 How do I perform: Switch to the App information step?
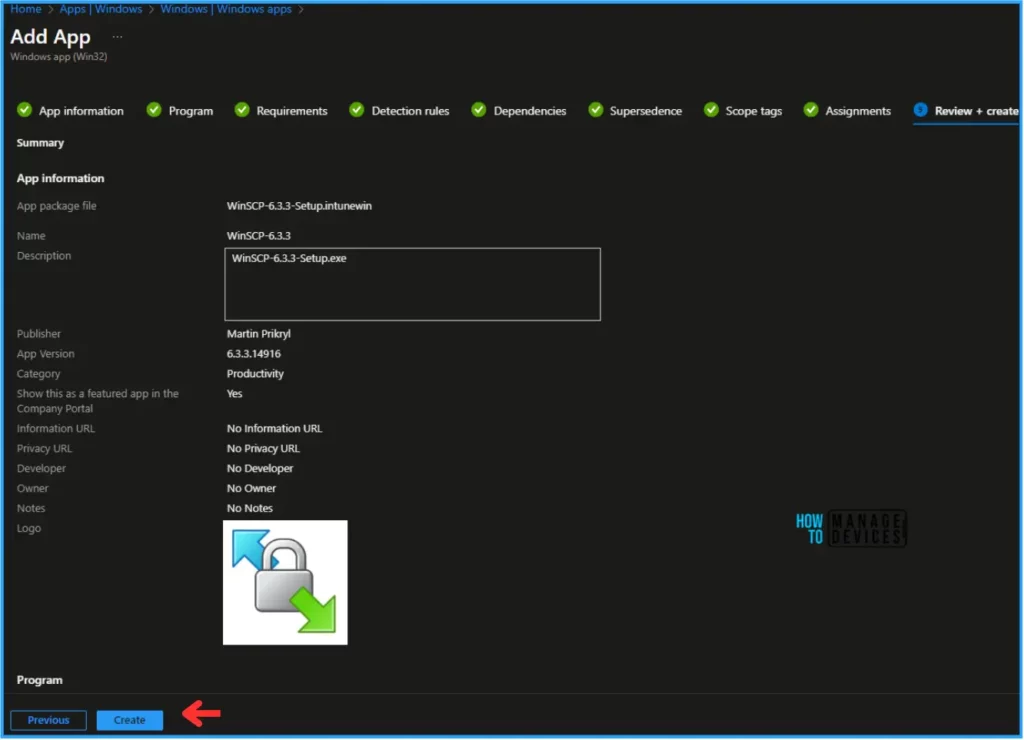click(81, 111)
